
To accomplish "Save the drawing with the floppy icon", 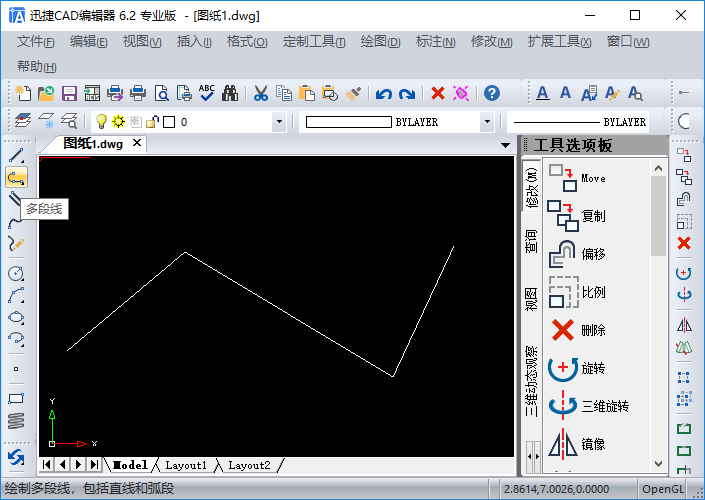I will (69, 94).
